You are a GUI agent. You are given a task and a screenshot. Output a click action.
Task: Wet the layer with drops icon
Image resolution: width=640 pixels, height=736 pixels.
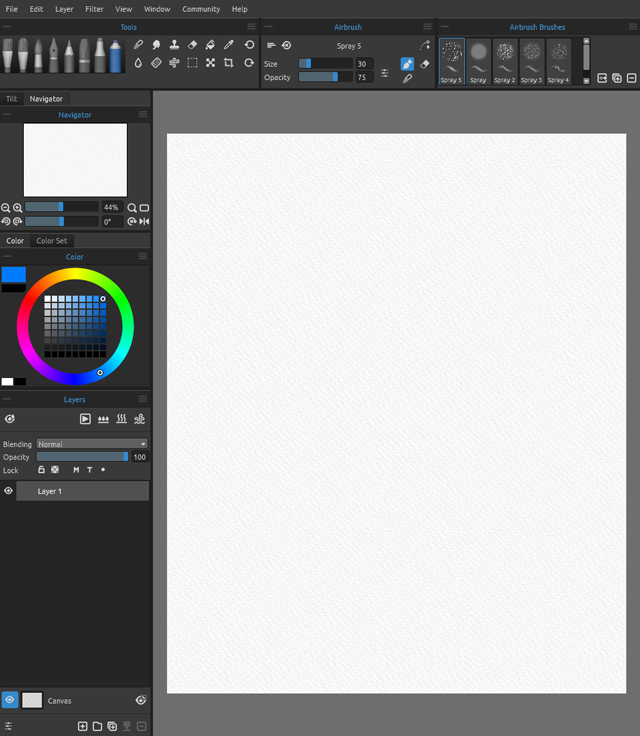click(x=103, y=419)
